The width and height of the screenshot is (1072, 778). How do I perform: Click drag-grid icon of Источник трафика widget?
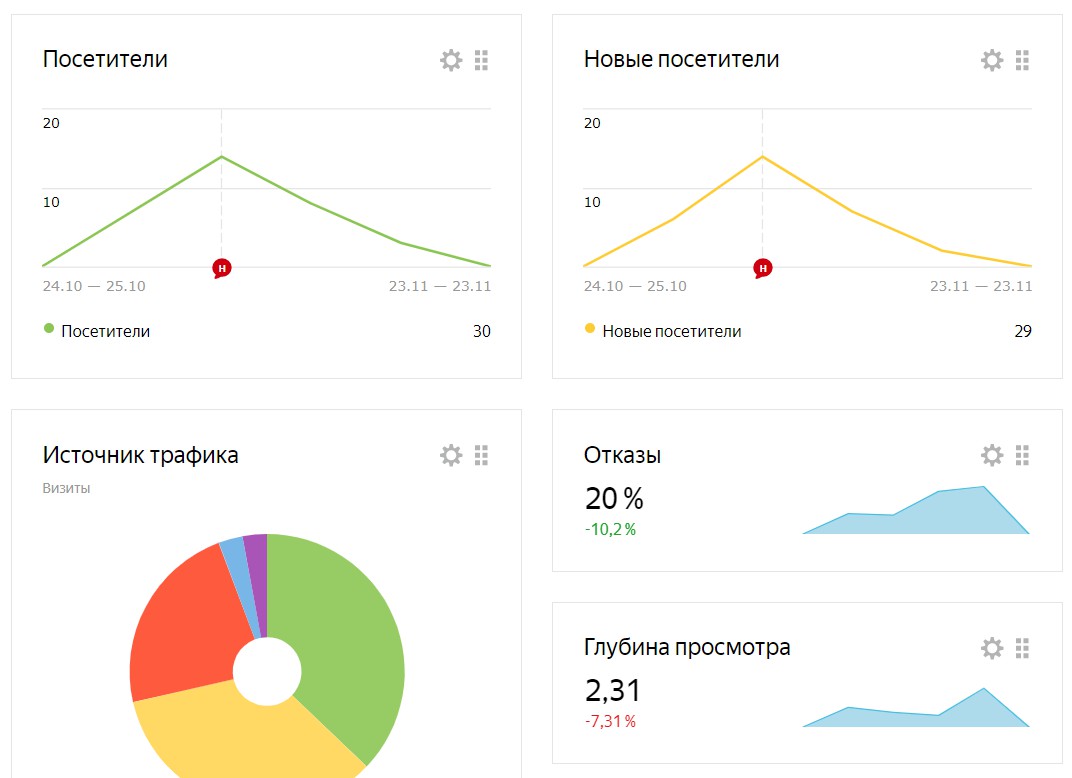[481, 455]
